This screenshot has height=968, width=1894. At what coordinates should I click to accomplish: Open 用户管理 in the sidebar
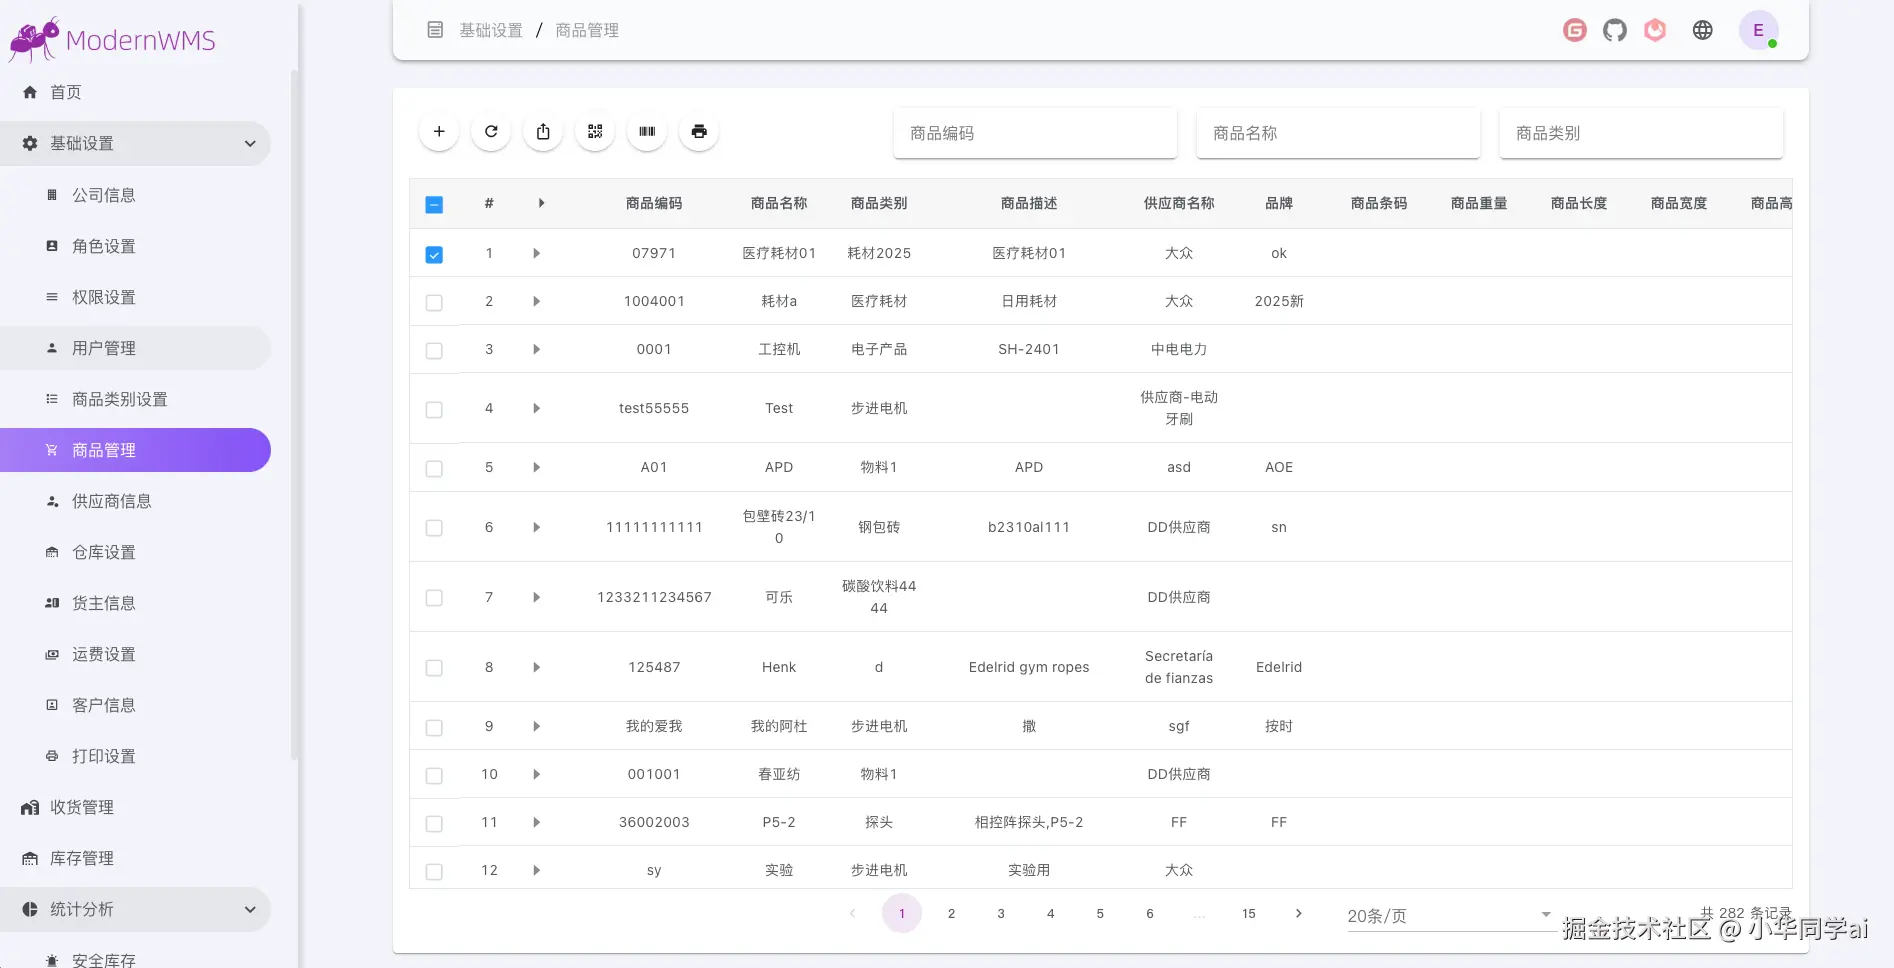[135, 348]
